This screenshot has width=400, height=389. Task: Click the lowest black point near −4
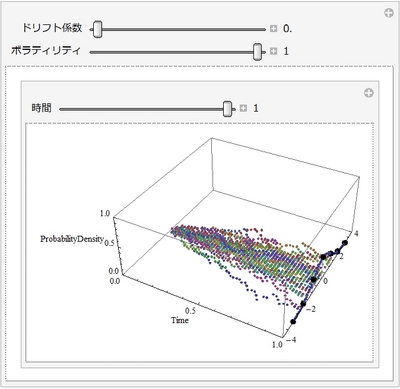(x=293, y=322)
